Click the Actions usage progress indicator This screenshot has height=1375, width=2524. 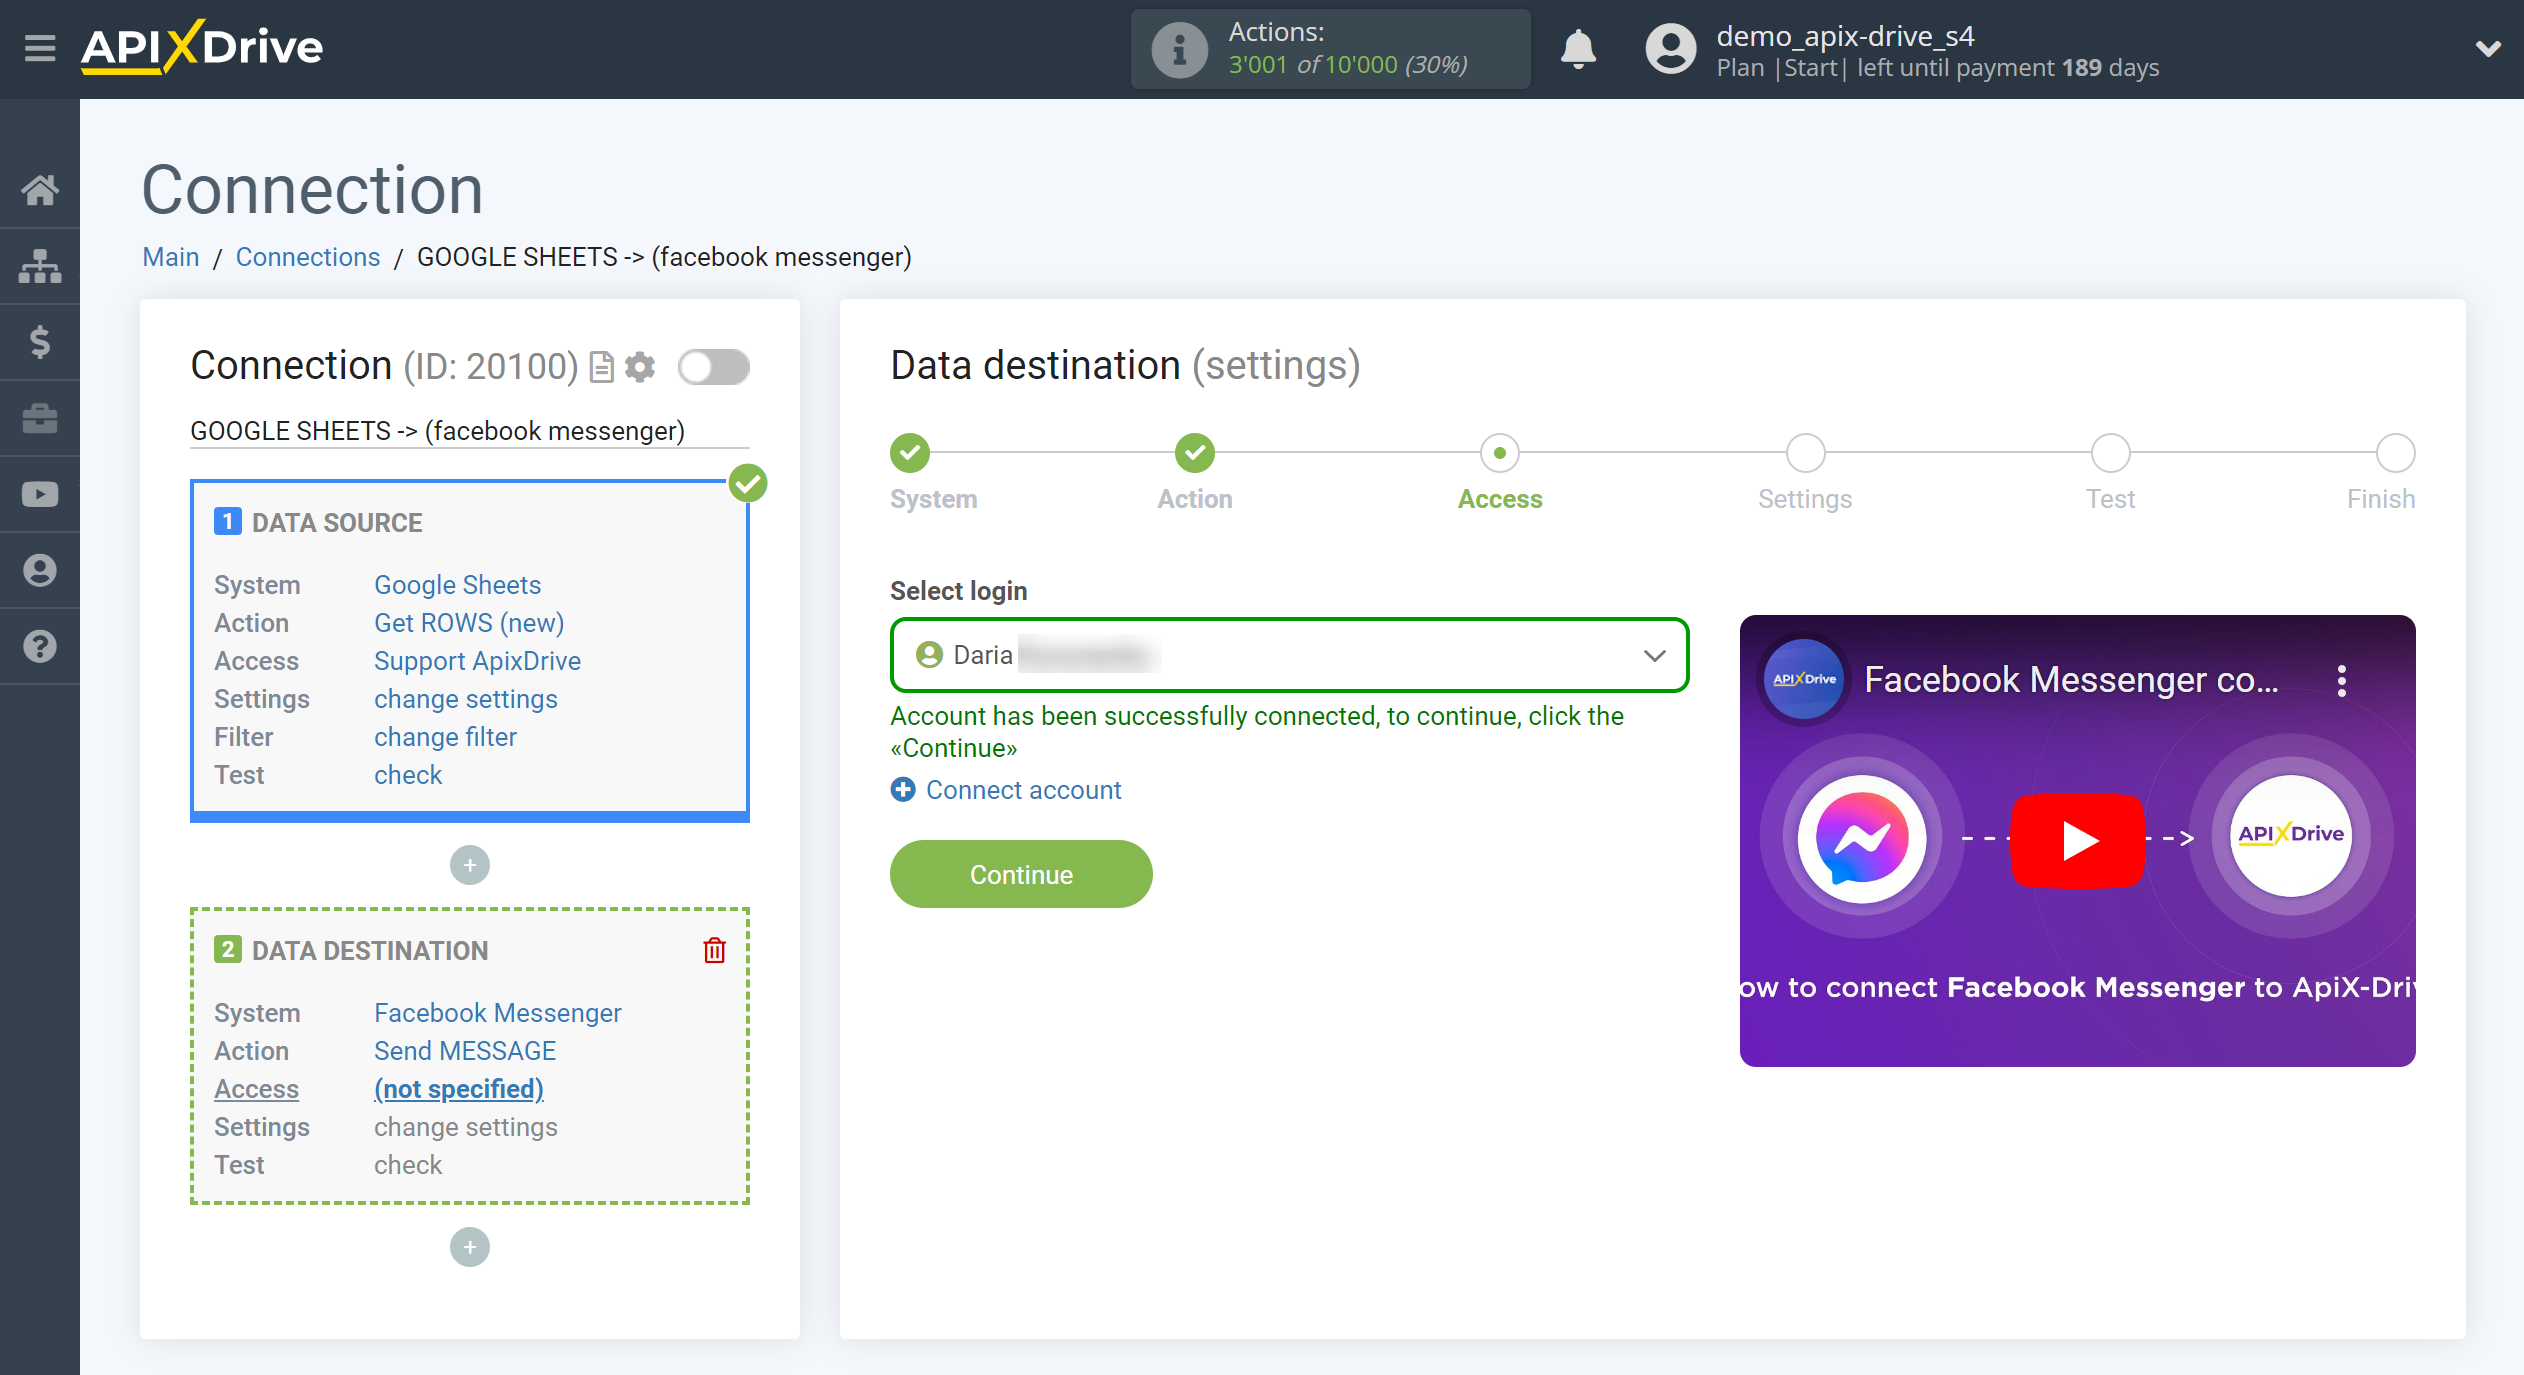1334,47
